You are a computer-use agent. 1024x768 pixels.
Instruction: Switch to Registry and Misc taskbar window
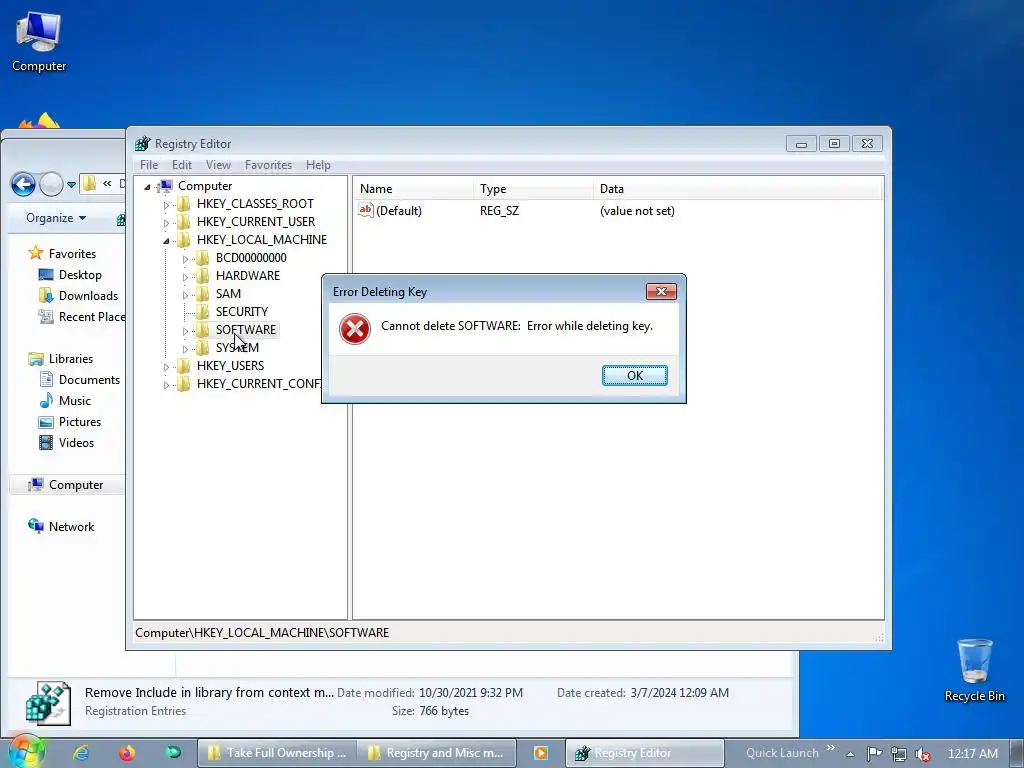pyautogui.click(x=436, y=753)
